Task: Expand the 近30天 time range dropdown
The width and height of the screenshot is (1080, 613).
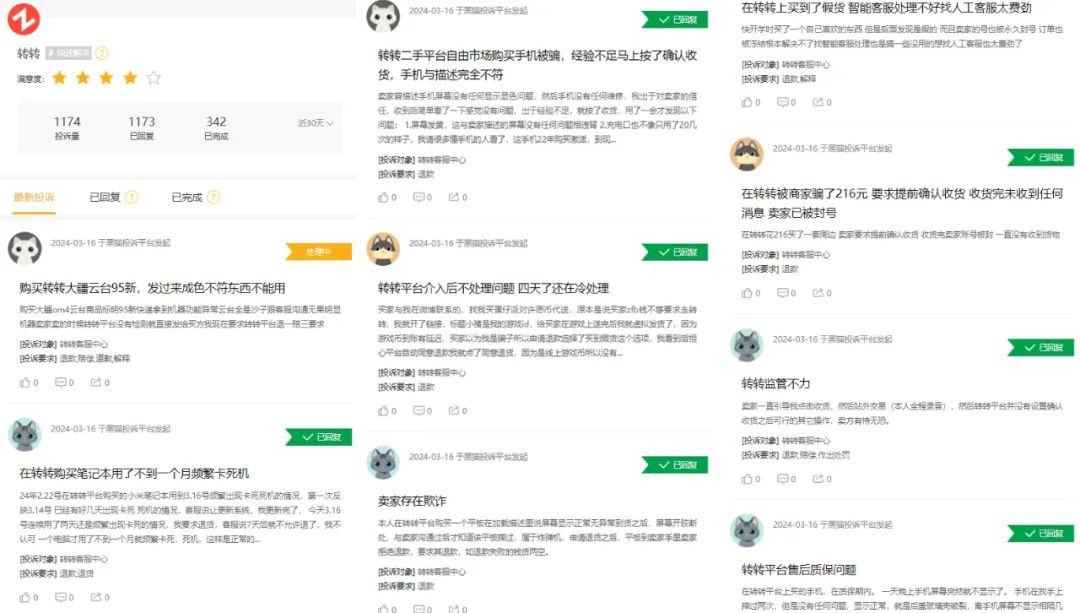Action: pyautogui.click(x=315, y=123)
